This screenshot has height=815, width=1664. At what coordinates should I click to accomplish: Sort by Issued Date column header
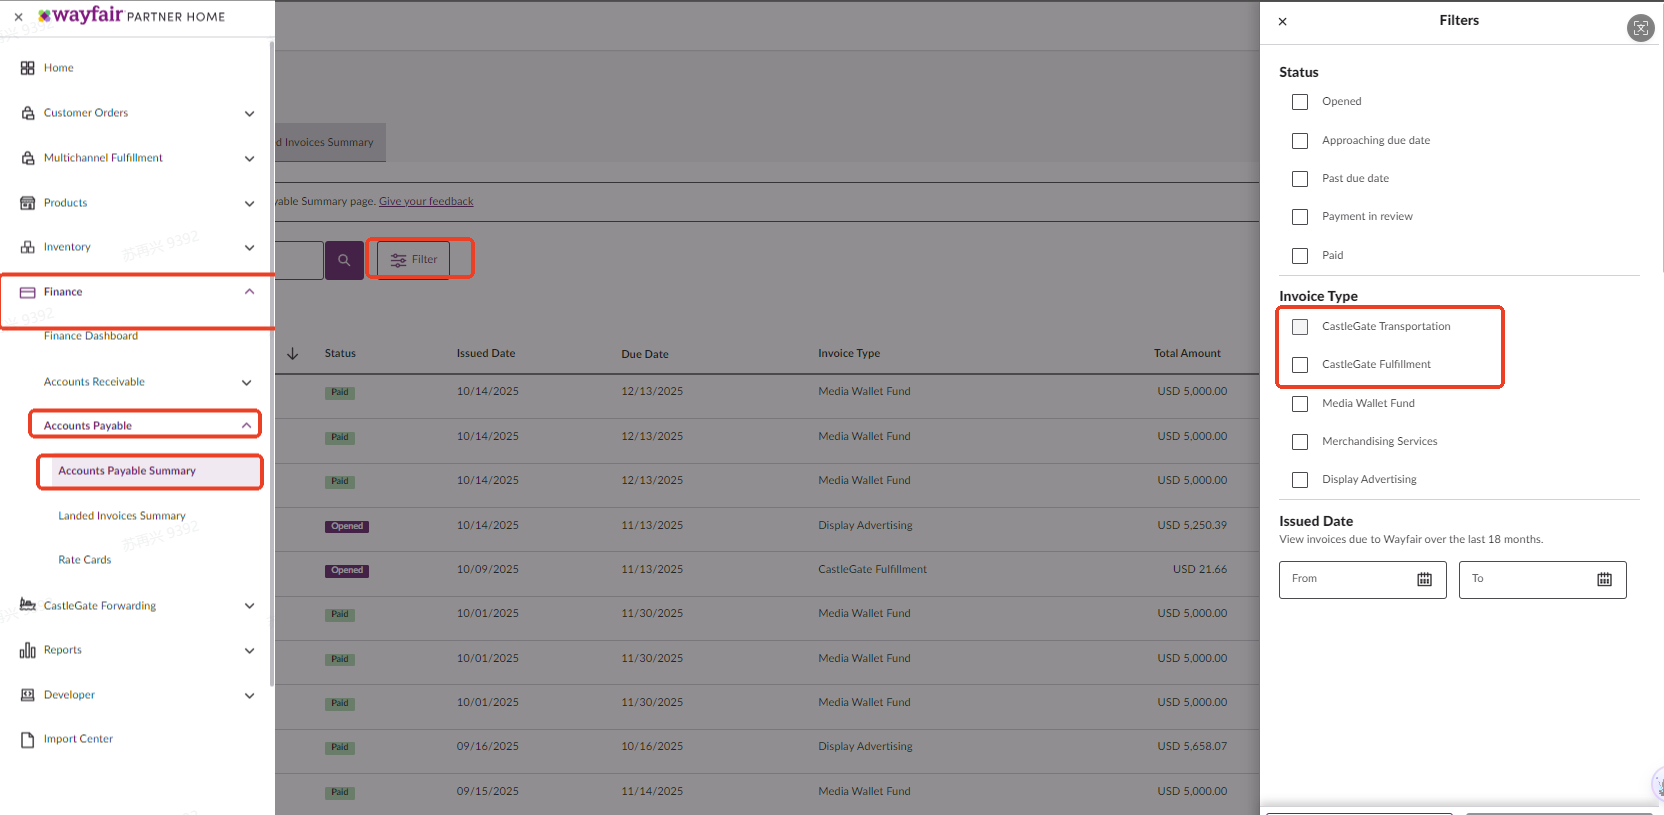click(x=486, y=353)
